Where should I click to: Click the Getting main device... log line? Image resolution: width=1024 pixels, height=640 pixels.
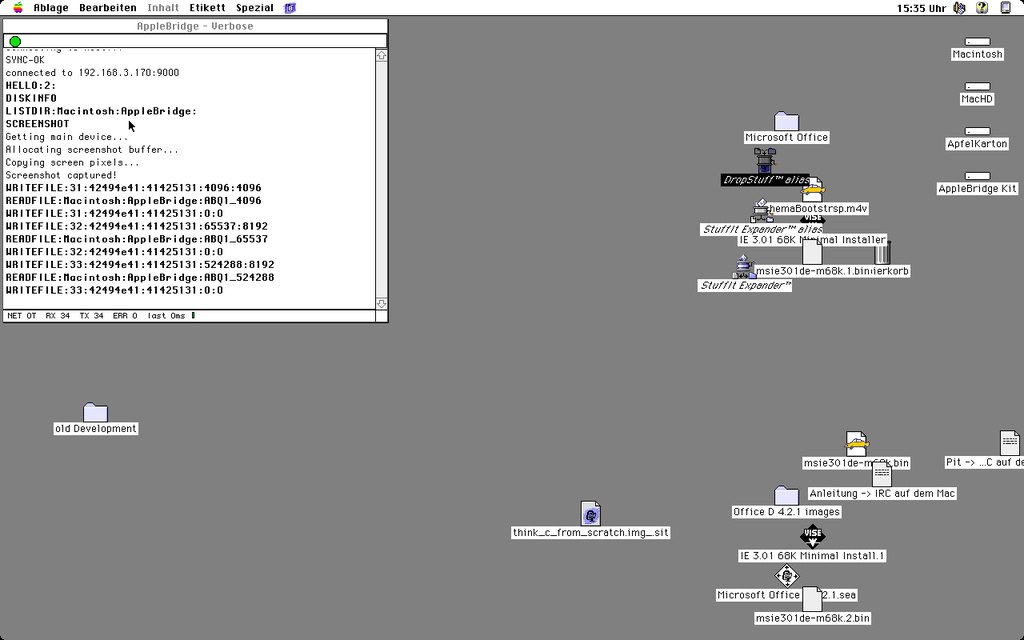[67, 137]
